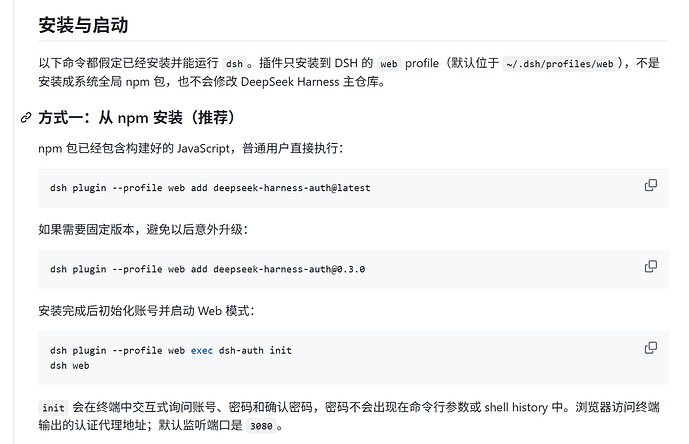The width and height of the screenshot is (689, 444).
Task: Click the sentence about npm 包已经包含构建好的 JavaScript
Action: 190,148
